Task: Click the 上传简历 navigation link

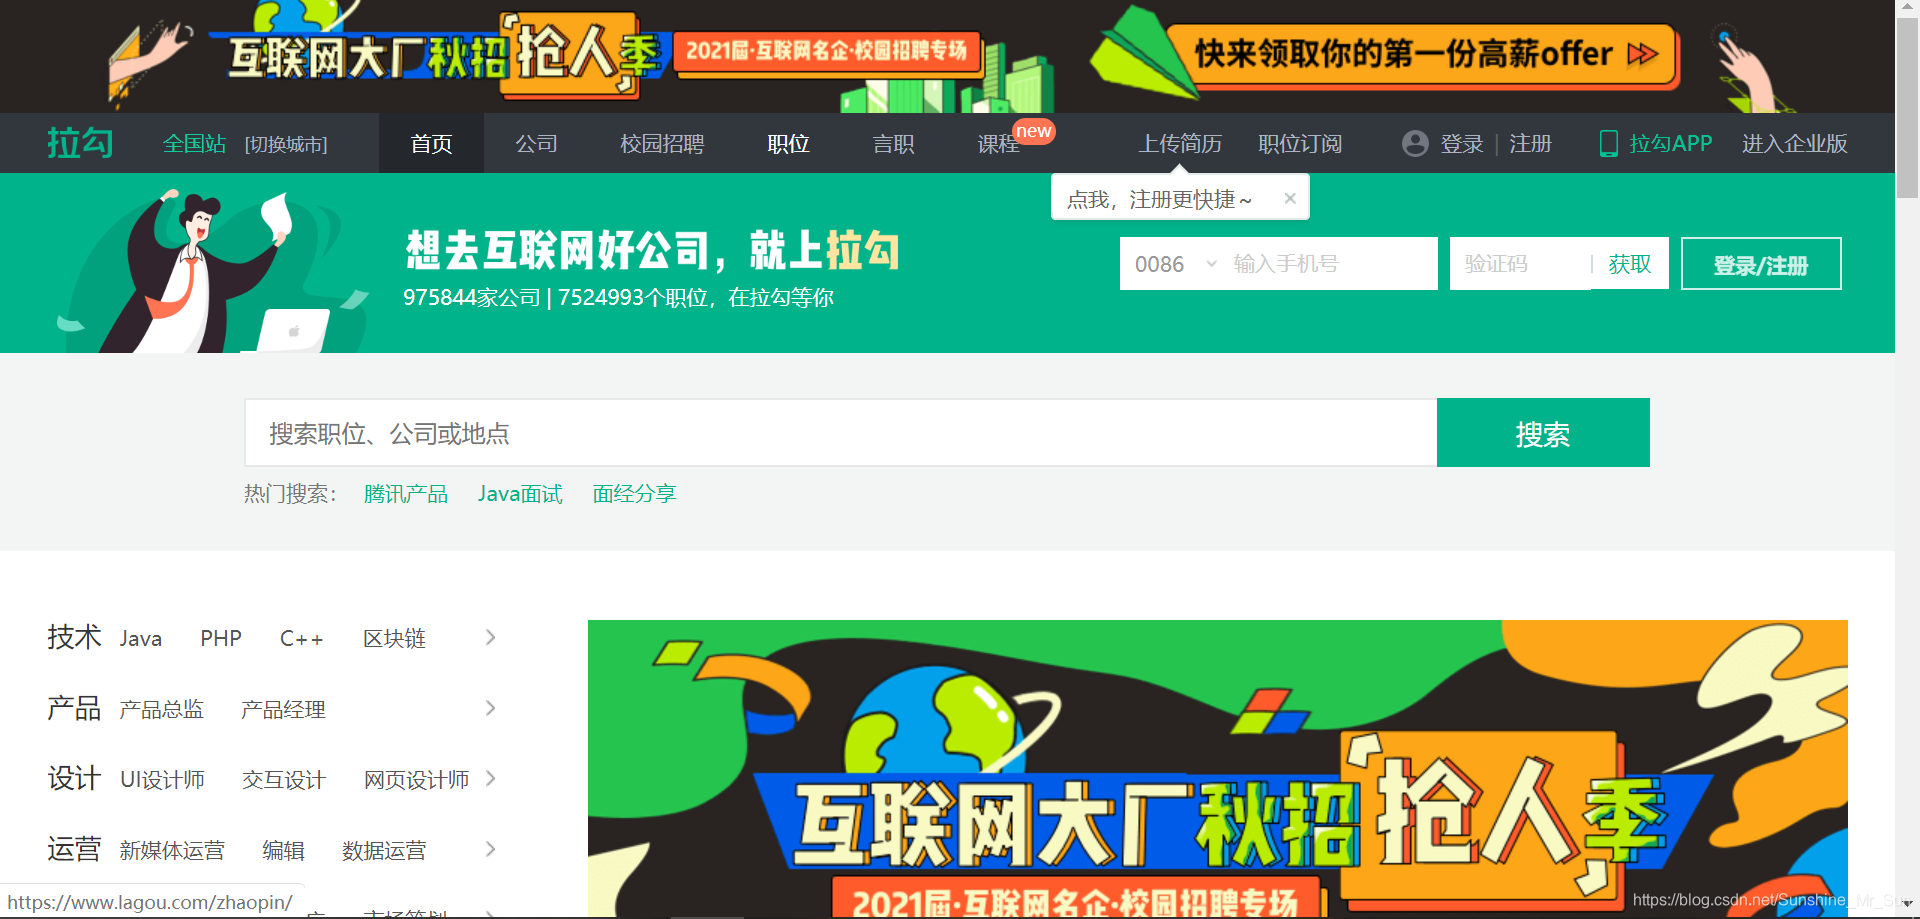Action: click(1181, 143)
